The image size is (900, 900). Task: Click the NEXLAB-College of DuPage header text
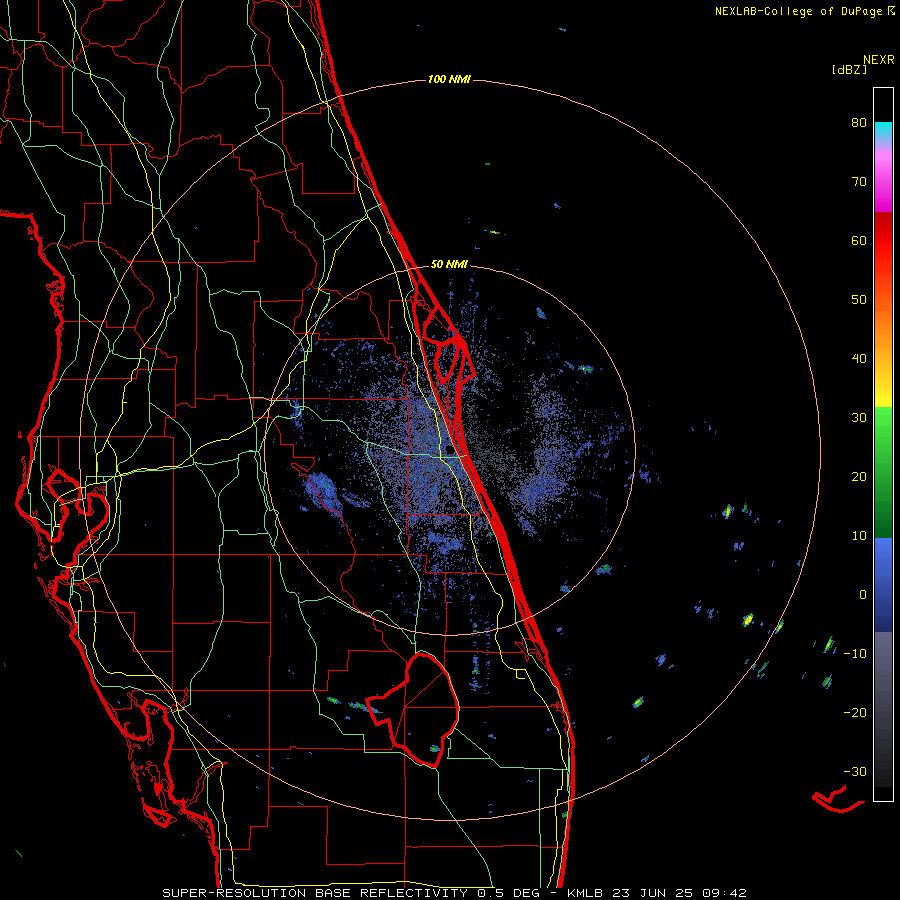(804, 11)
